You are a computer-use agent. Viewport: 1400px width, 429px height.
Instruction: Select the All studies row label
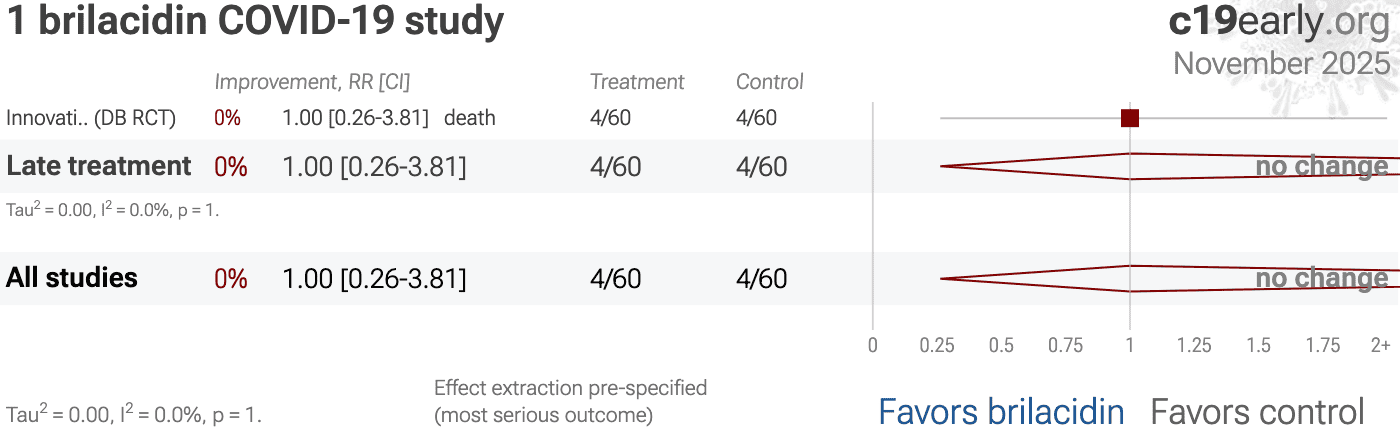[72, 278]
